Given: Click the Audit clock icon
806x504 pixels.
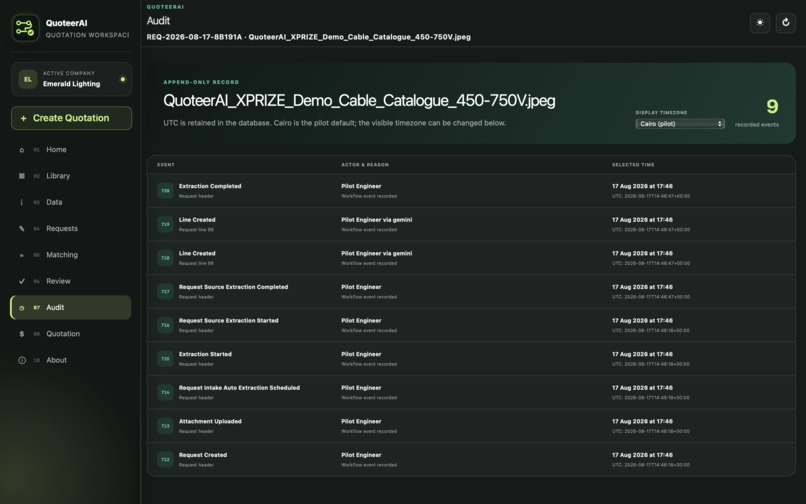Looking at the screenshot, I should 22,308.
